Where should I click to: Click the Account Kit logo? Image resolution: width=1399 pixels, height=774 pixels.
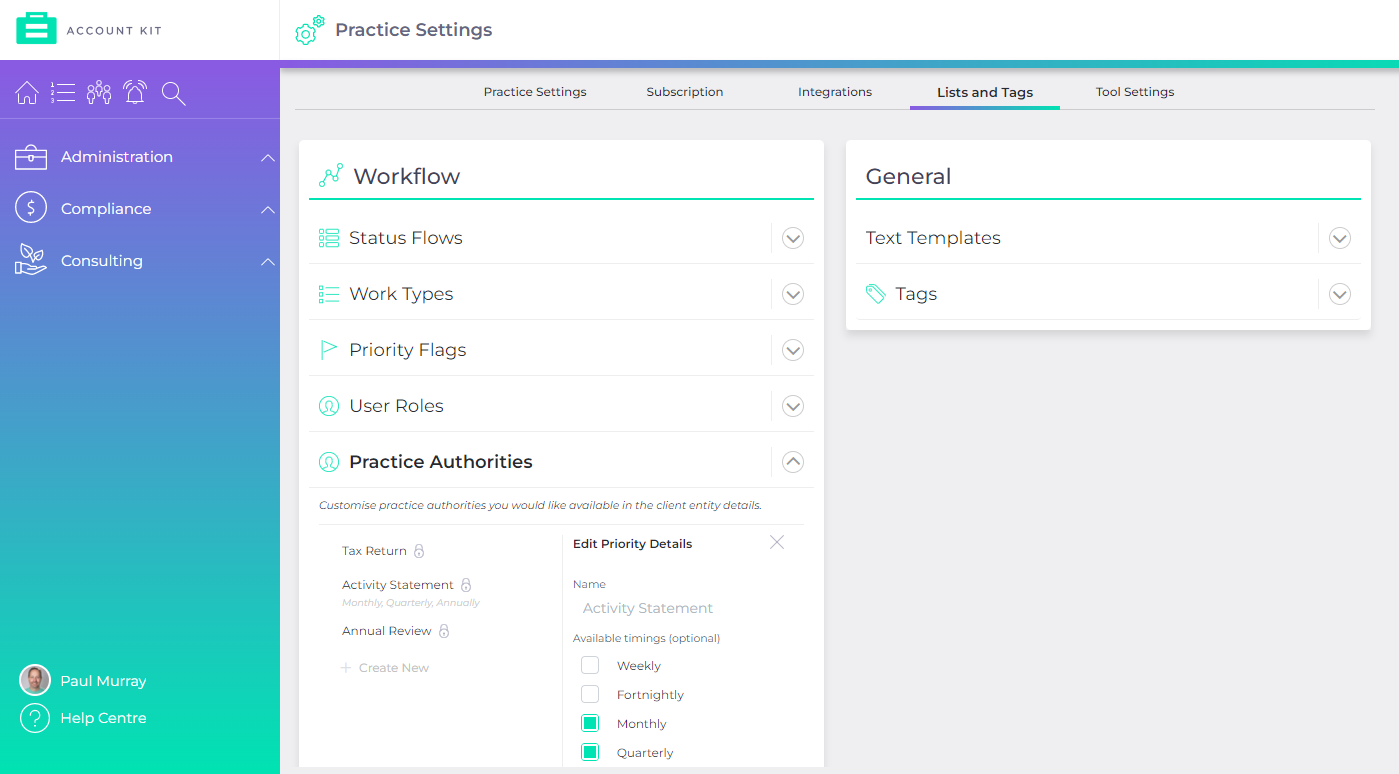coord(88,29)
